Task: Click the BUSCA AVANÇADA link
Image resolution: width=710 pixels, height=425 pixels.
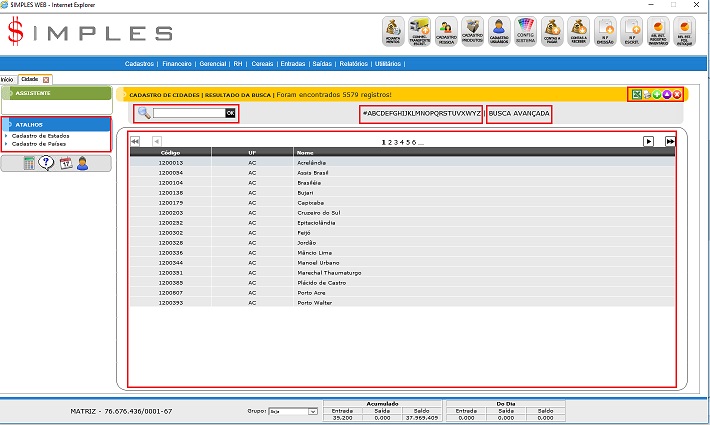Action: click(x=519, y=113)
